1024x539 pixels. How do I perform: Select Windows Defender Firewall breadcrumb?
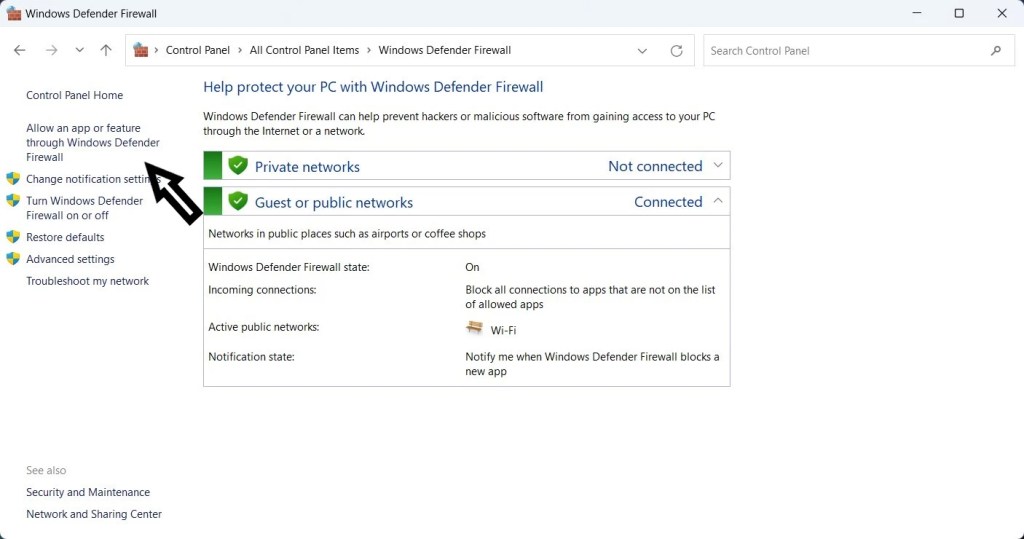[x=445, y=50]
